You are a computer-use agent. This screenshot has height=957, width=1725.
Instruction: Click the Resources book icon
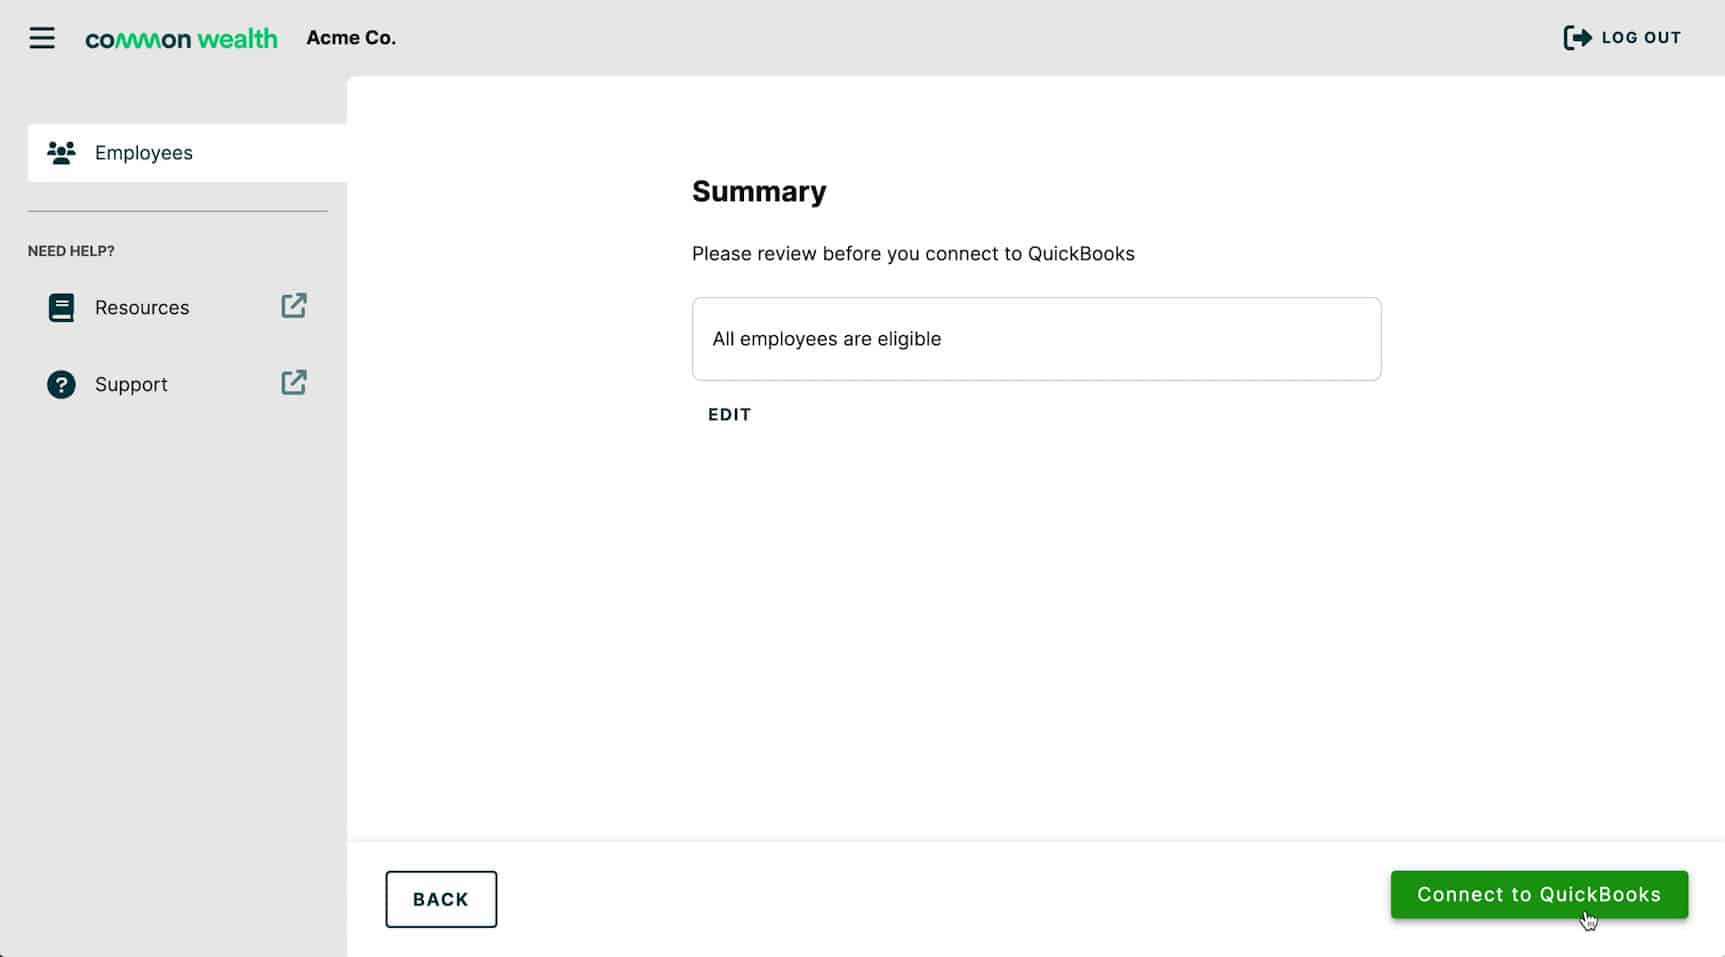(x=61, y=307)
